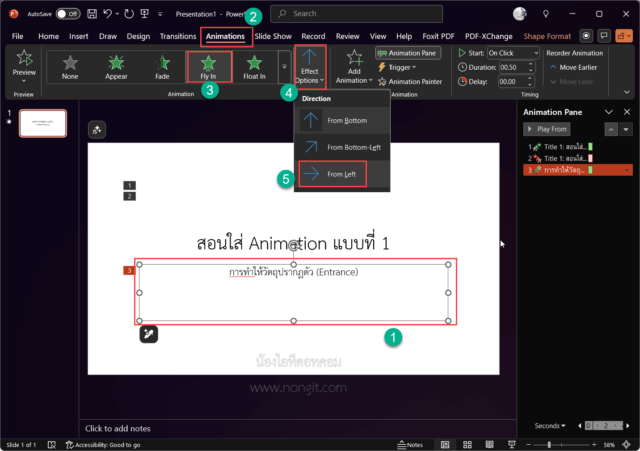
Task: Choose From Bottom-Left direction
Action: pyautogui.click(x=342, y=147)
